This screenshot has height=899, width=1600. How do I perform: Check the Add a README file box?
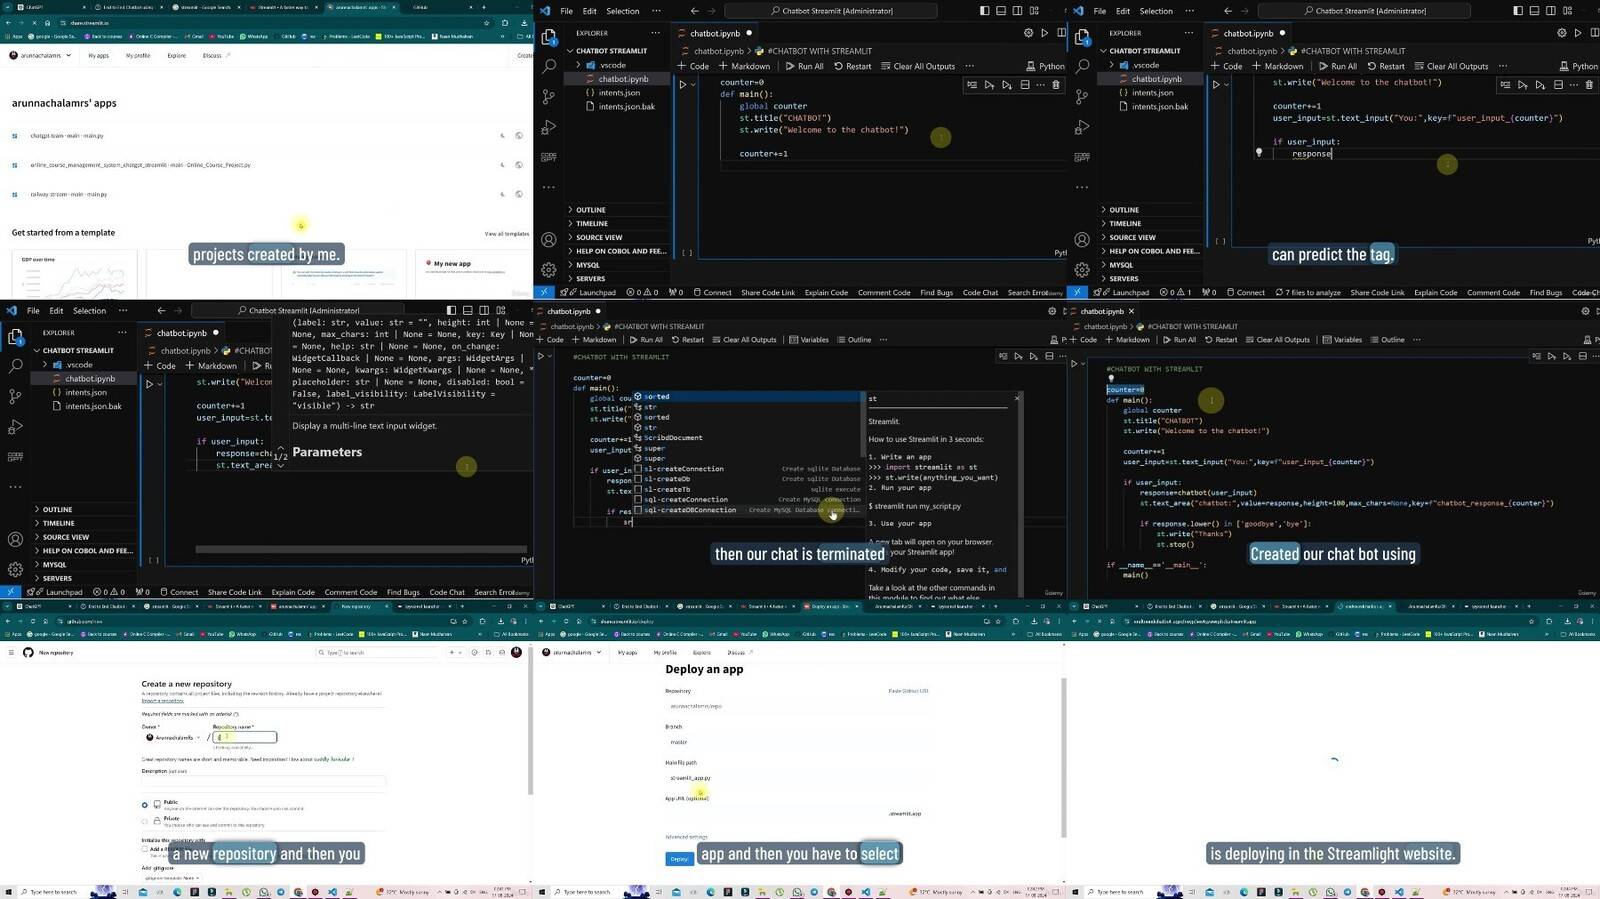click(144, 849)
